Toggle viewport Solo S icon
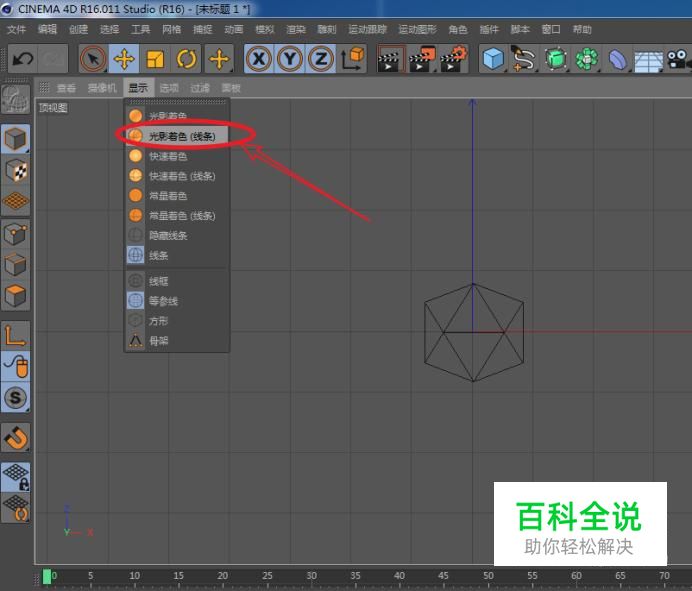This screenshot has height=591, width=692. (x=15, y=397)
